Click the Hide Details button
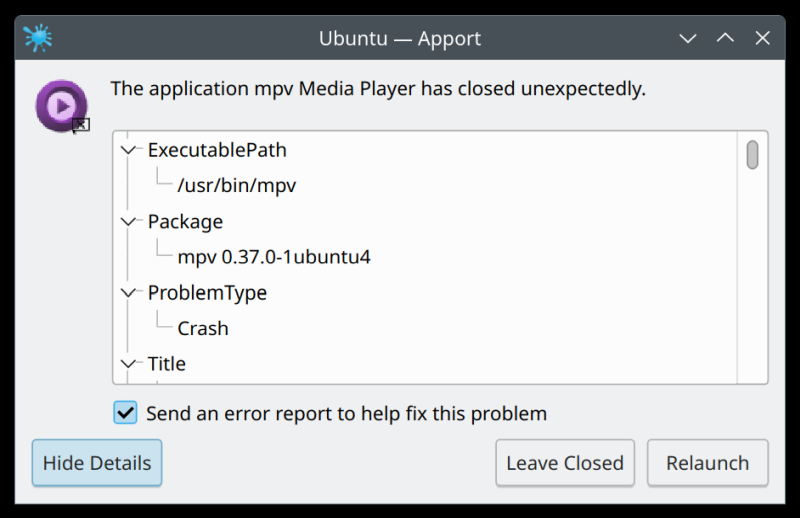Screen dimensions: 800x518 point(97,463)
